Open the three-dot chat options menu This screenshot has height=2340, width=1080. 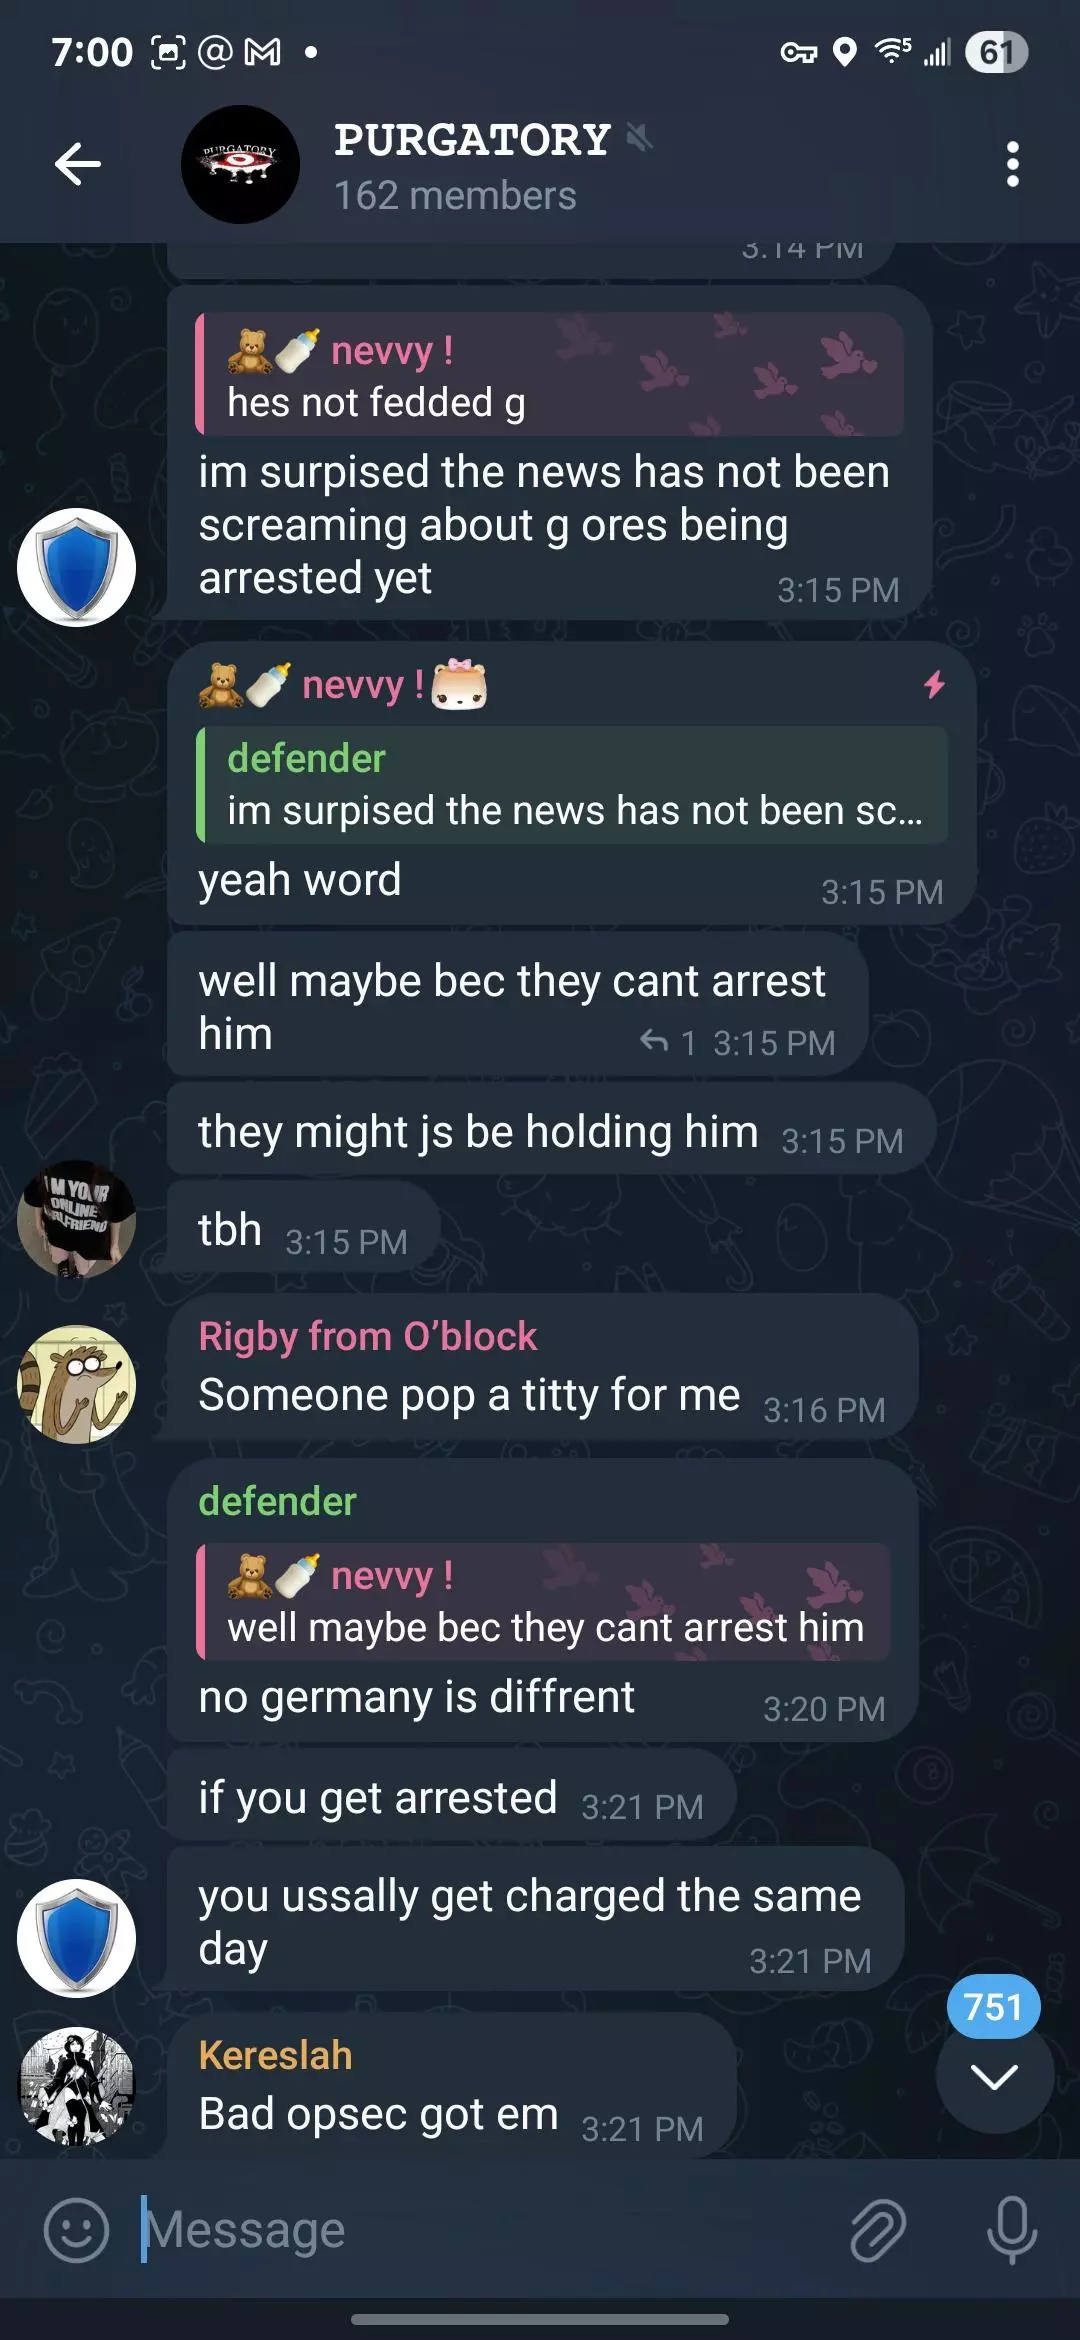pos(1013,164)
